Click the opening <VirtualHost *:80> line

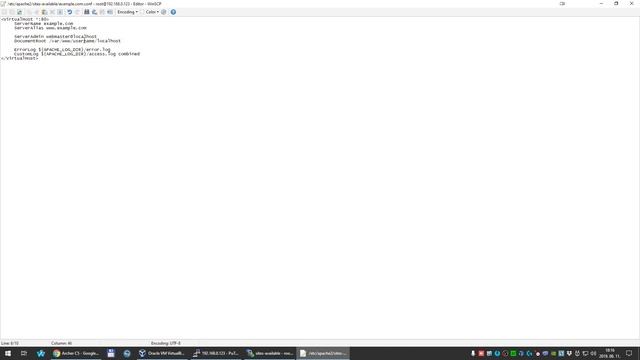pyautogui.click(x=25, y=19)
